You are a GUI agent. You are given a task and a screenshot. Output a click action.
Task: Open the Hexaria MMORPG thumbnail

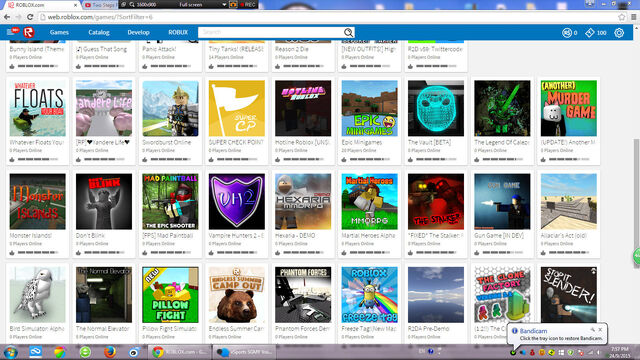click(x=303, y=202)
